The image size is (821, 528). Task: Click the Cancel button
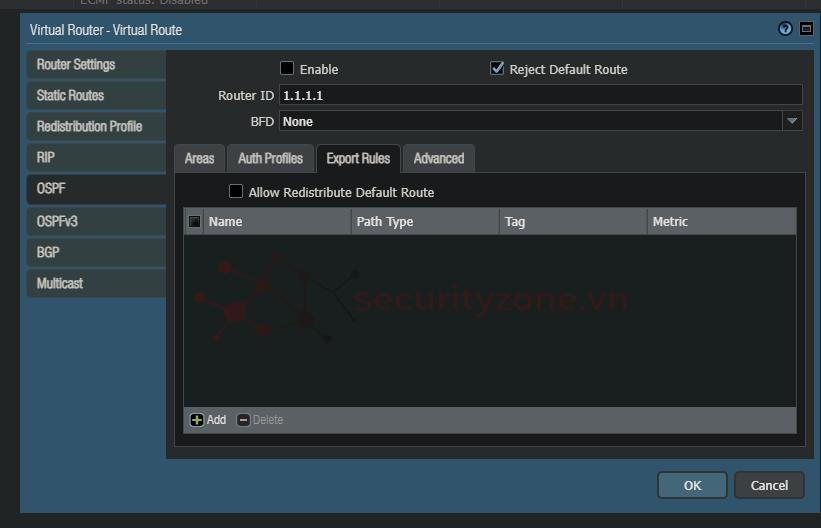(x=769, y=485)
